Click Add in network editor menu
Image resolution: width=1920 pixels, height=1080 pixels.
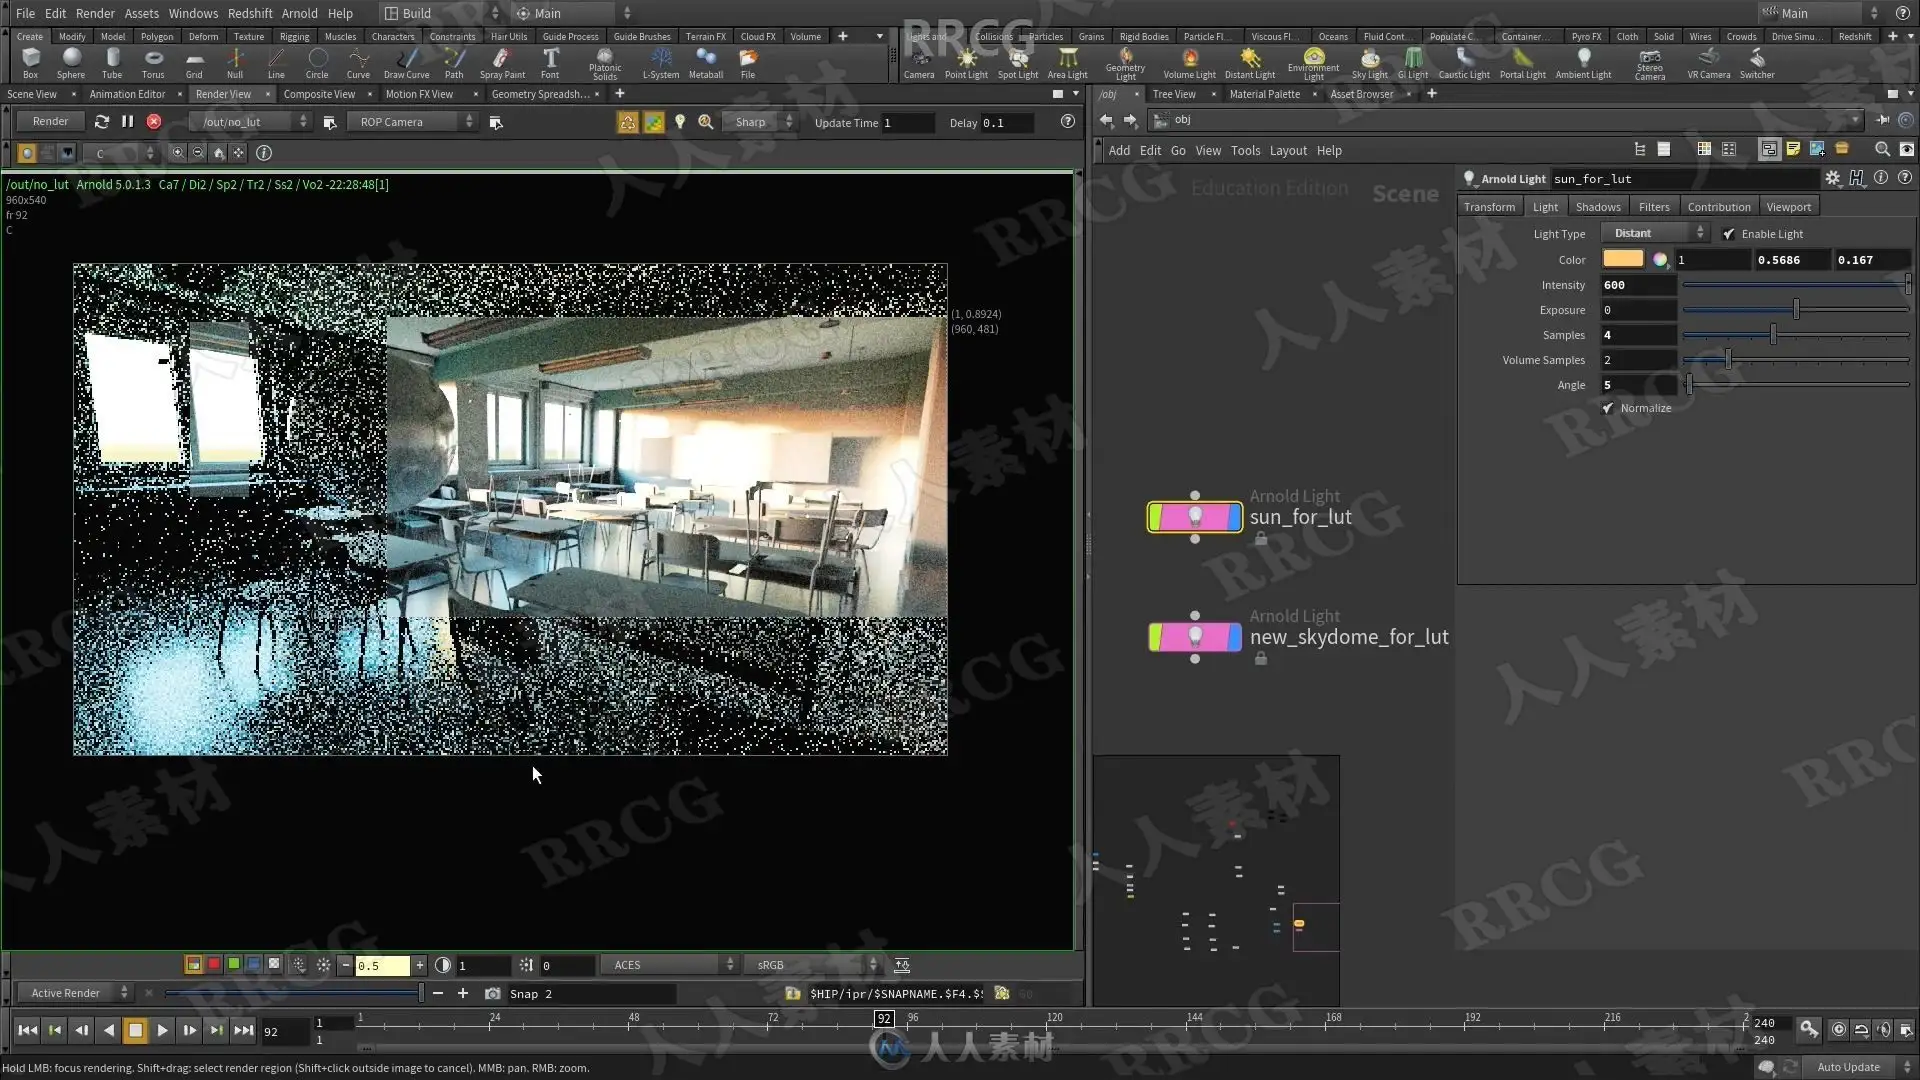click(1119, 150)
